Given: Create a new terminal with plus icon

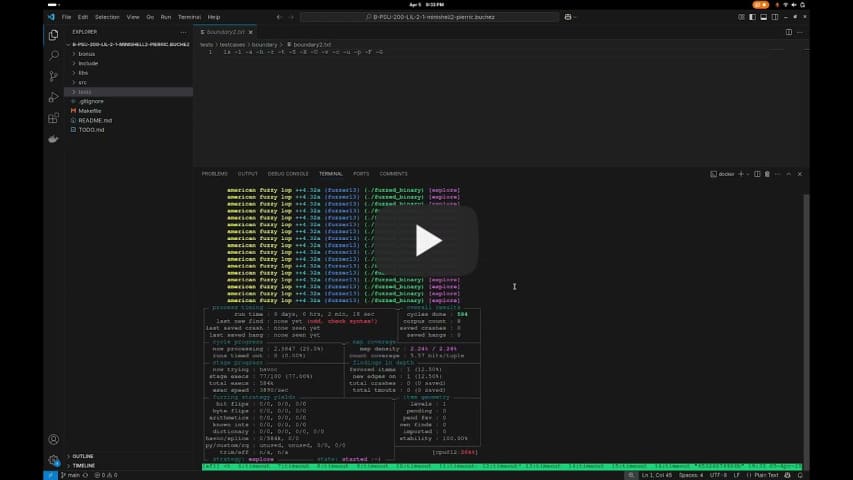Looking at the screenshot, I should click(740, 174).
